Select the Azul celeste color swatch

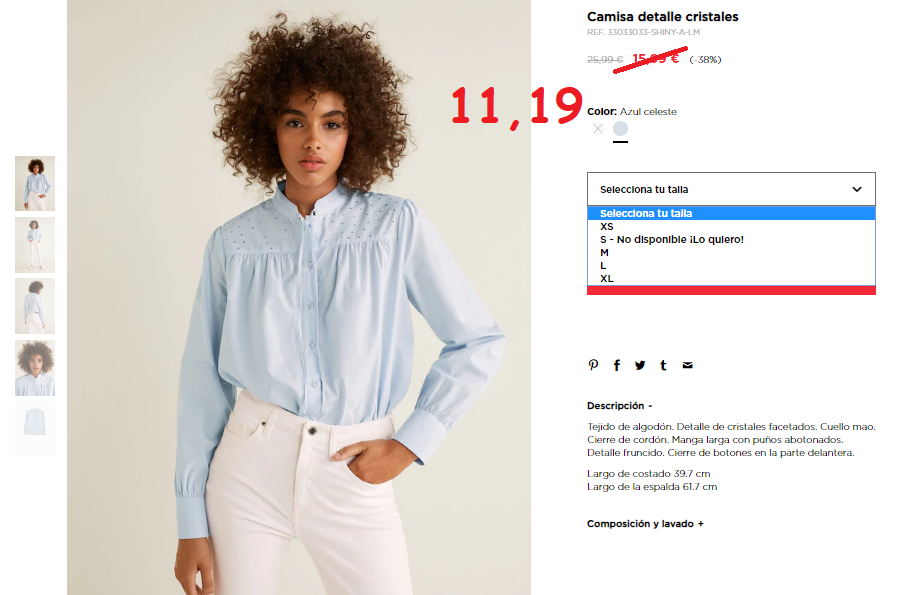pyautogui.click(x=620, y=129)
